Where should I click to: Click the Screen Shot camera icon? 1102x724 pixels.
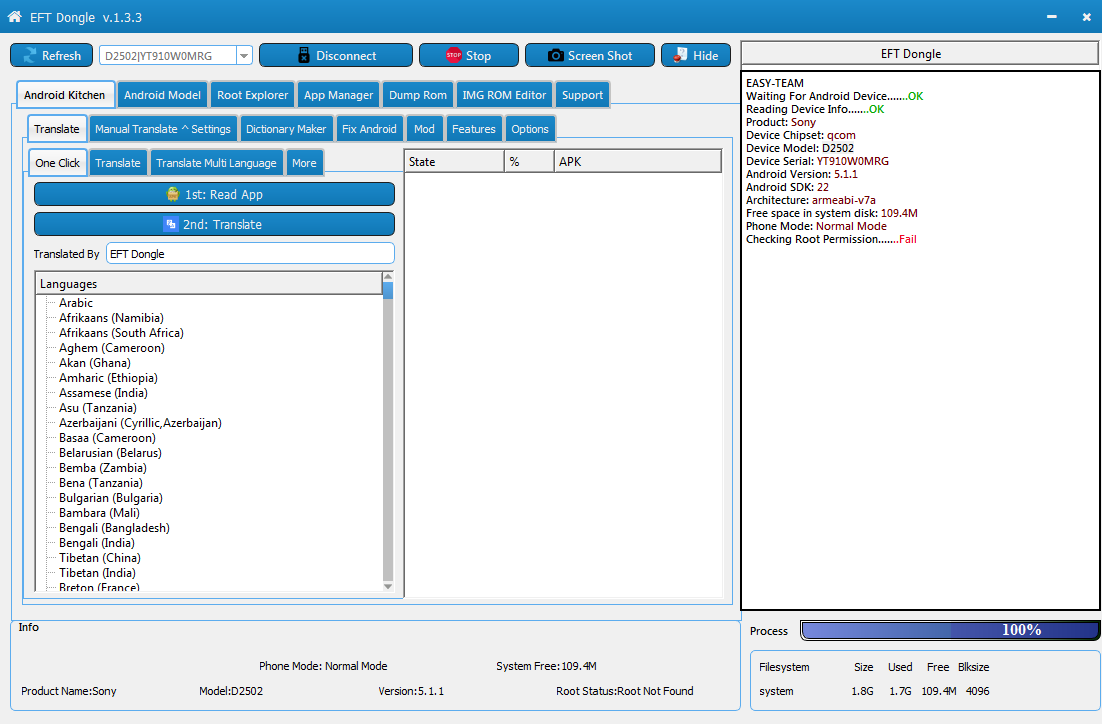tap(555, 56)
